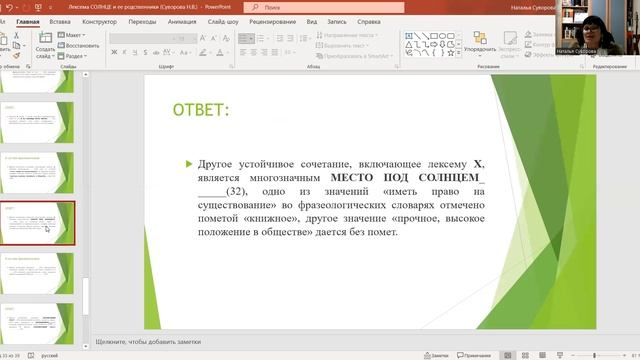Expand shapes gallery more arrow
Viewport: 640px width, 360px height.
(x=459, y=53)
